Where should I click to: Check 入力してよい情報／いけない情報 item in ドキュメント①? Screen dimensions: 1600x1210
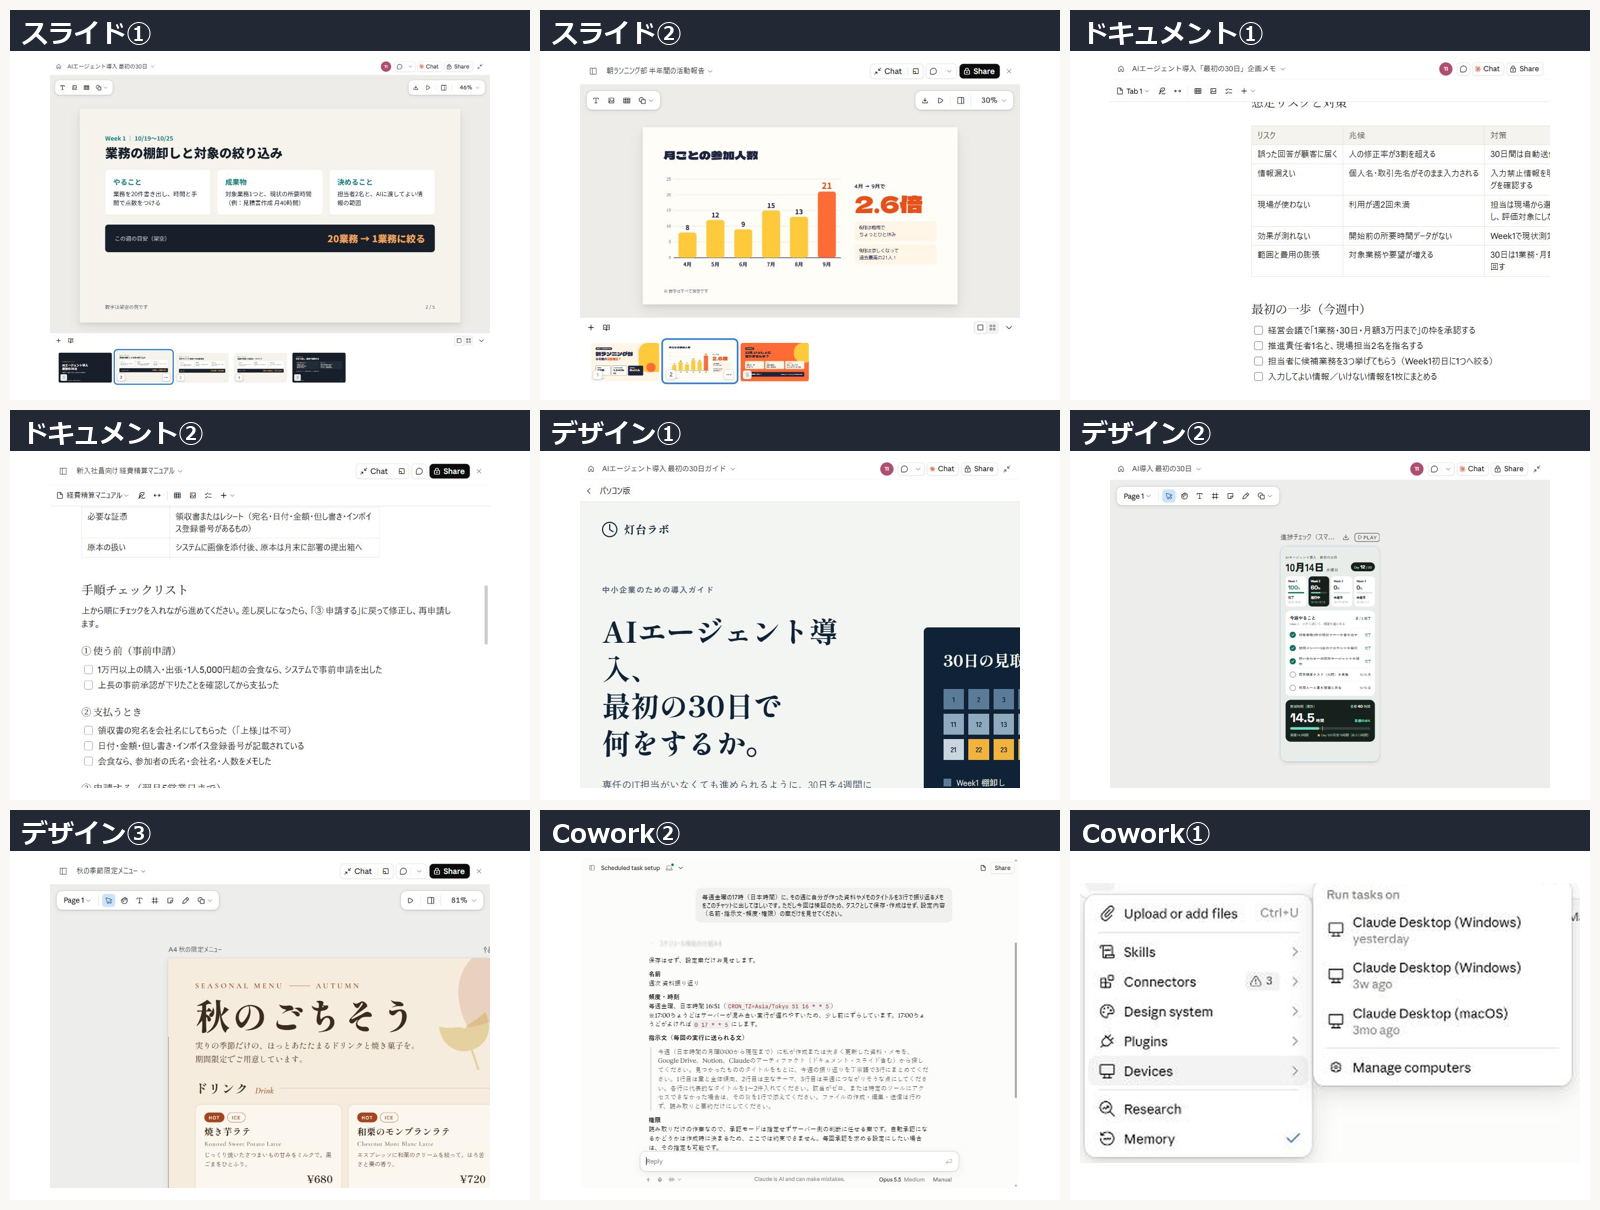pyautogui.click(x=1258, y=377)
